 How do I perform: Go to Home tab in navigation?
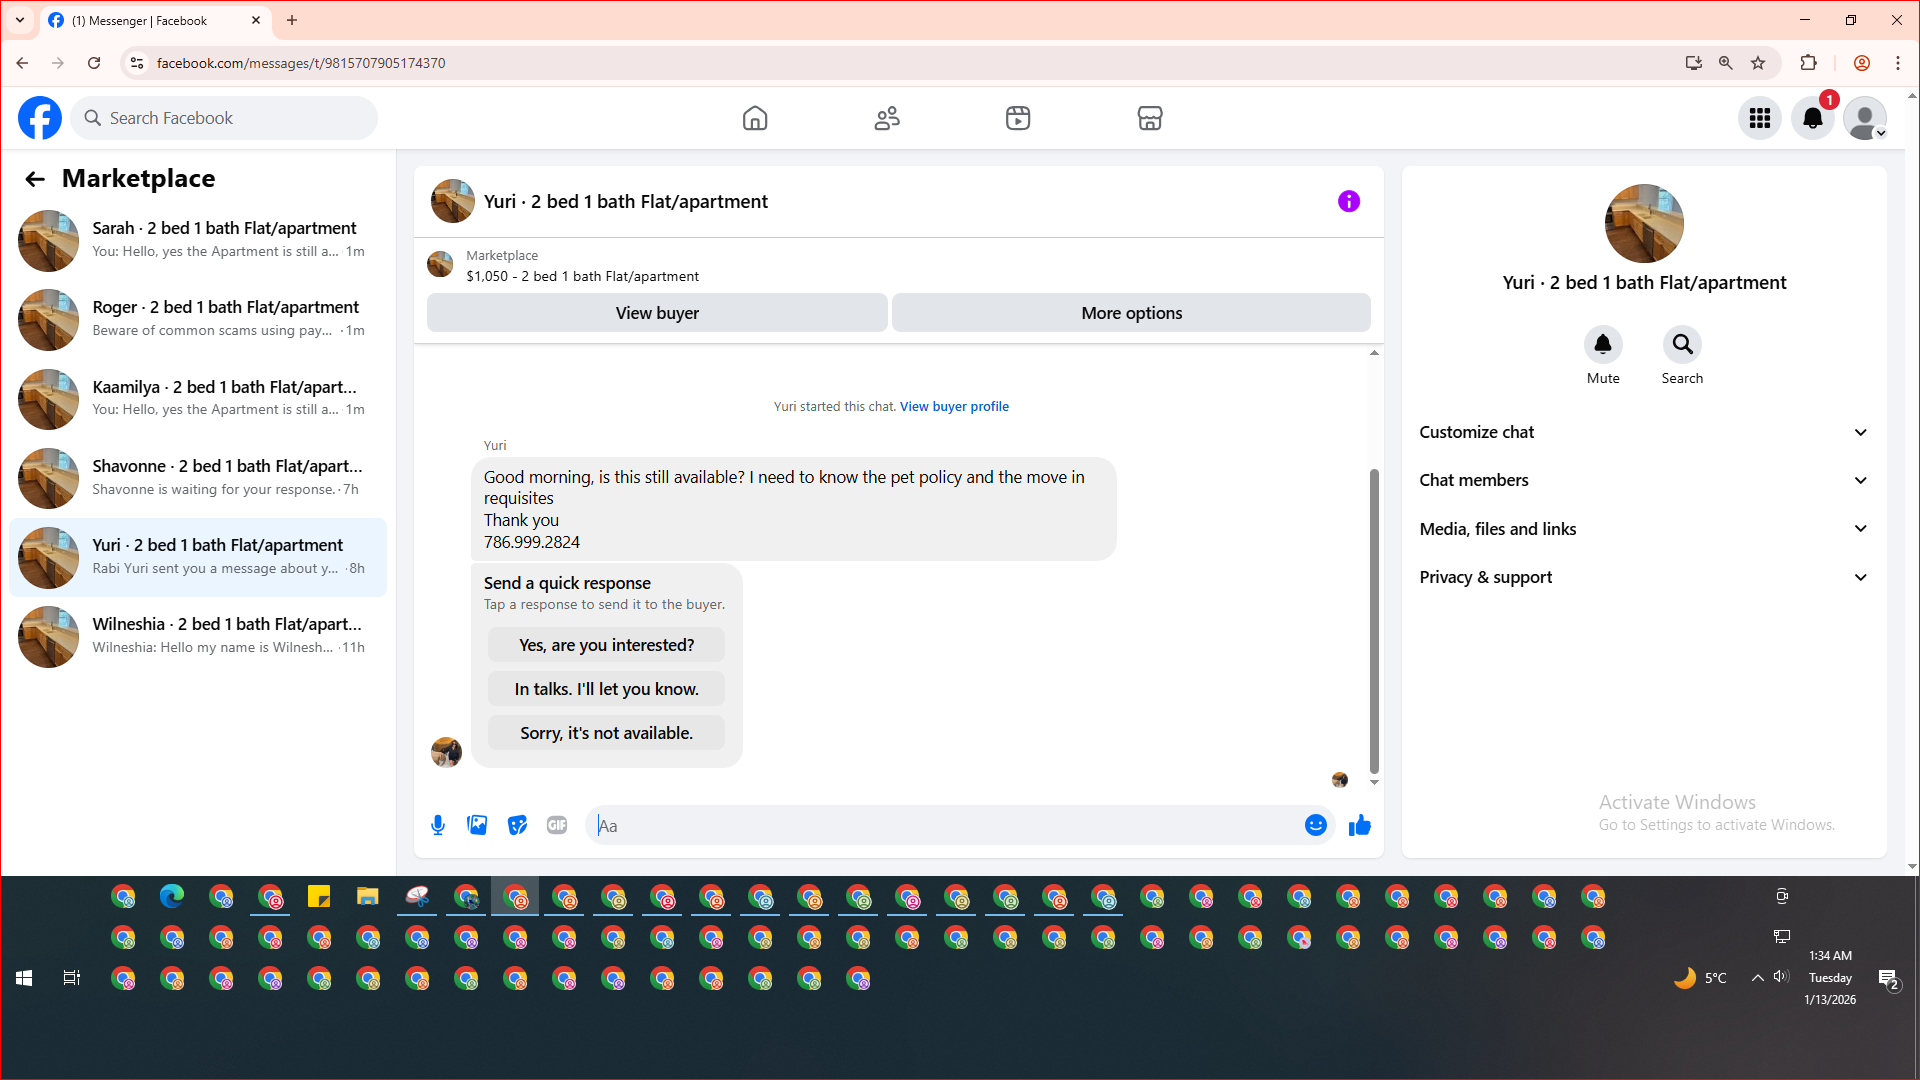(x=755, y=118)
